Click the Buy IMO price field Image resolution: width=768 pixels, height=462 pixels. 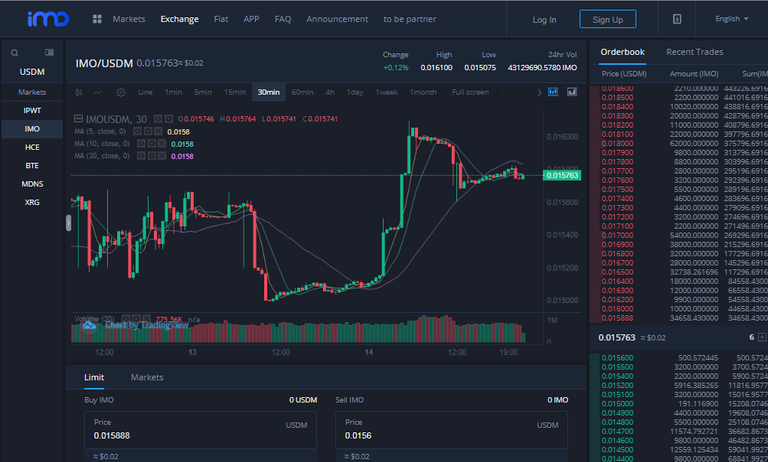[x=200, y=430]
